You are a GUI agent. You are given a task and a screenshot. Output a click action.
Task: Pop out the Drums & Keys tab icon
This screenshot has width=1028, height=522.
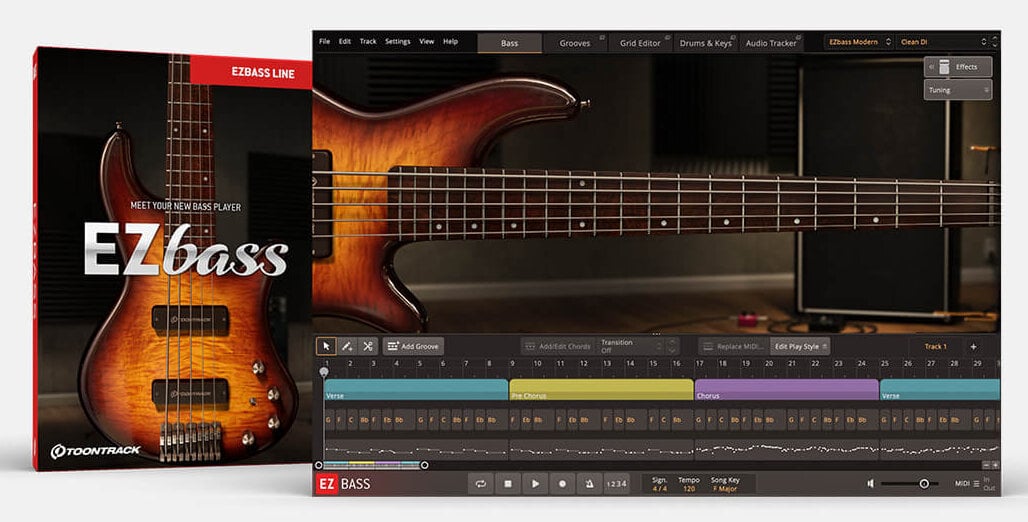pyautogui.click(x=733, y=37)
